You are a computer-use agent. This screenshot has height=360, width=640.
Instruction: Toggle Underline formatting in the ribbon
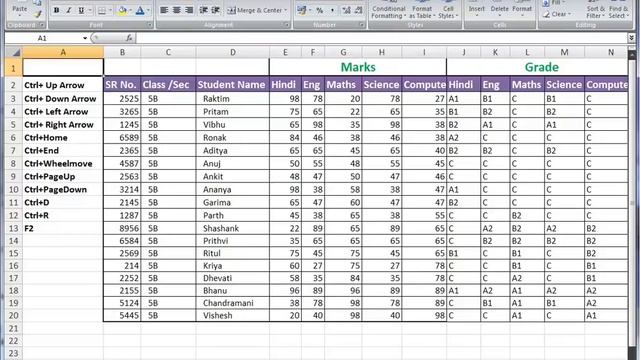pyautogui.click(x=81, y=10)
